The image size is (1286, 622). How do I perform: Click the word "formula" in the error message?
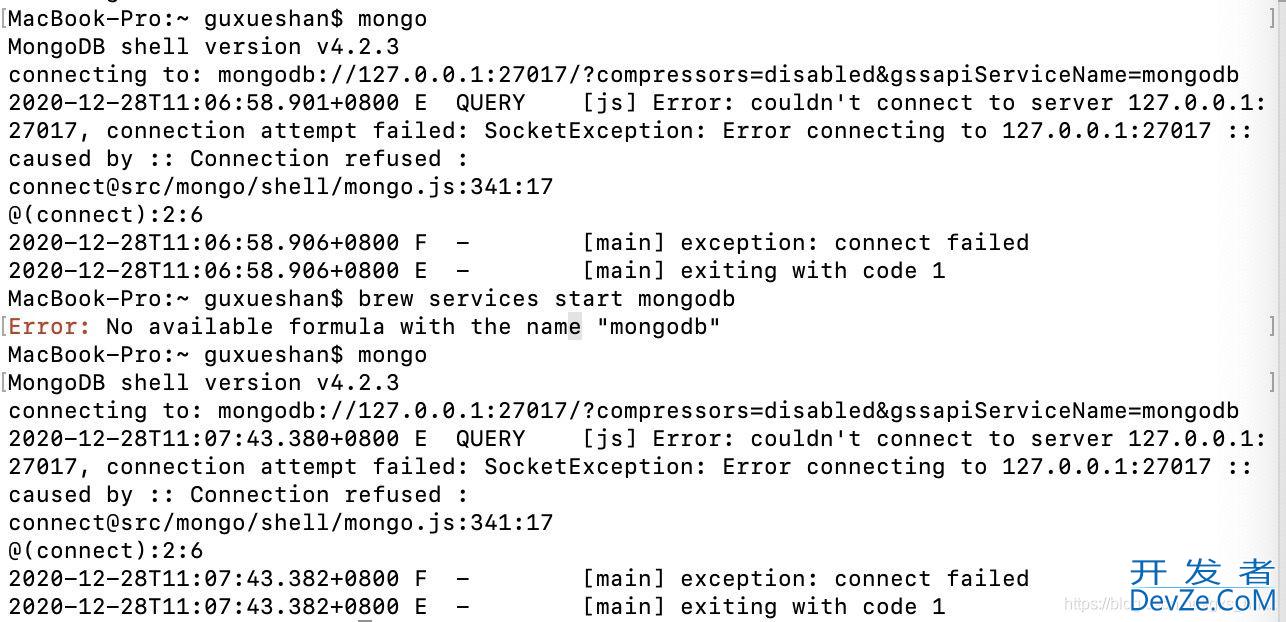336,326
